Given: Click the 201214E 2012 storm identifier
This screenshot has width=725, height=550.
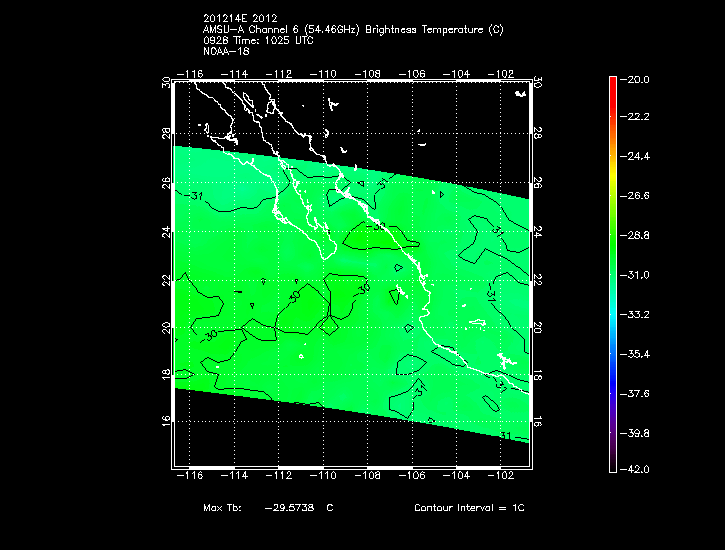Looking at the screenshot, I should pyautogui.click(x=240, y=18).
